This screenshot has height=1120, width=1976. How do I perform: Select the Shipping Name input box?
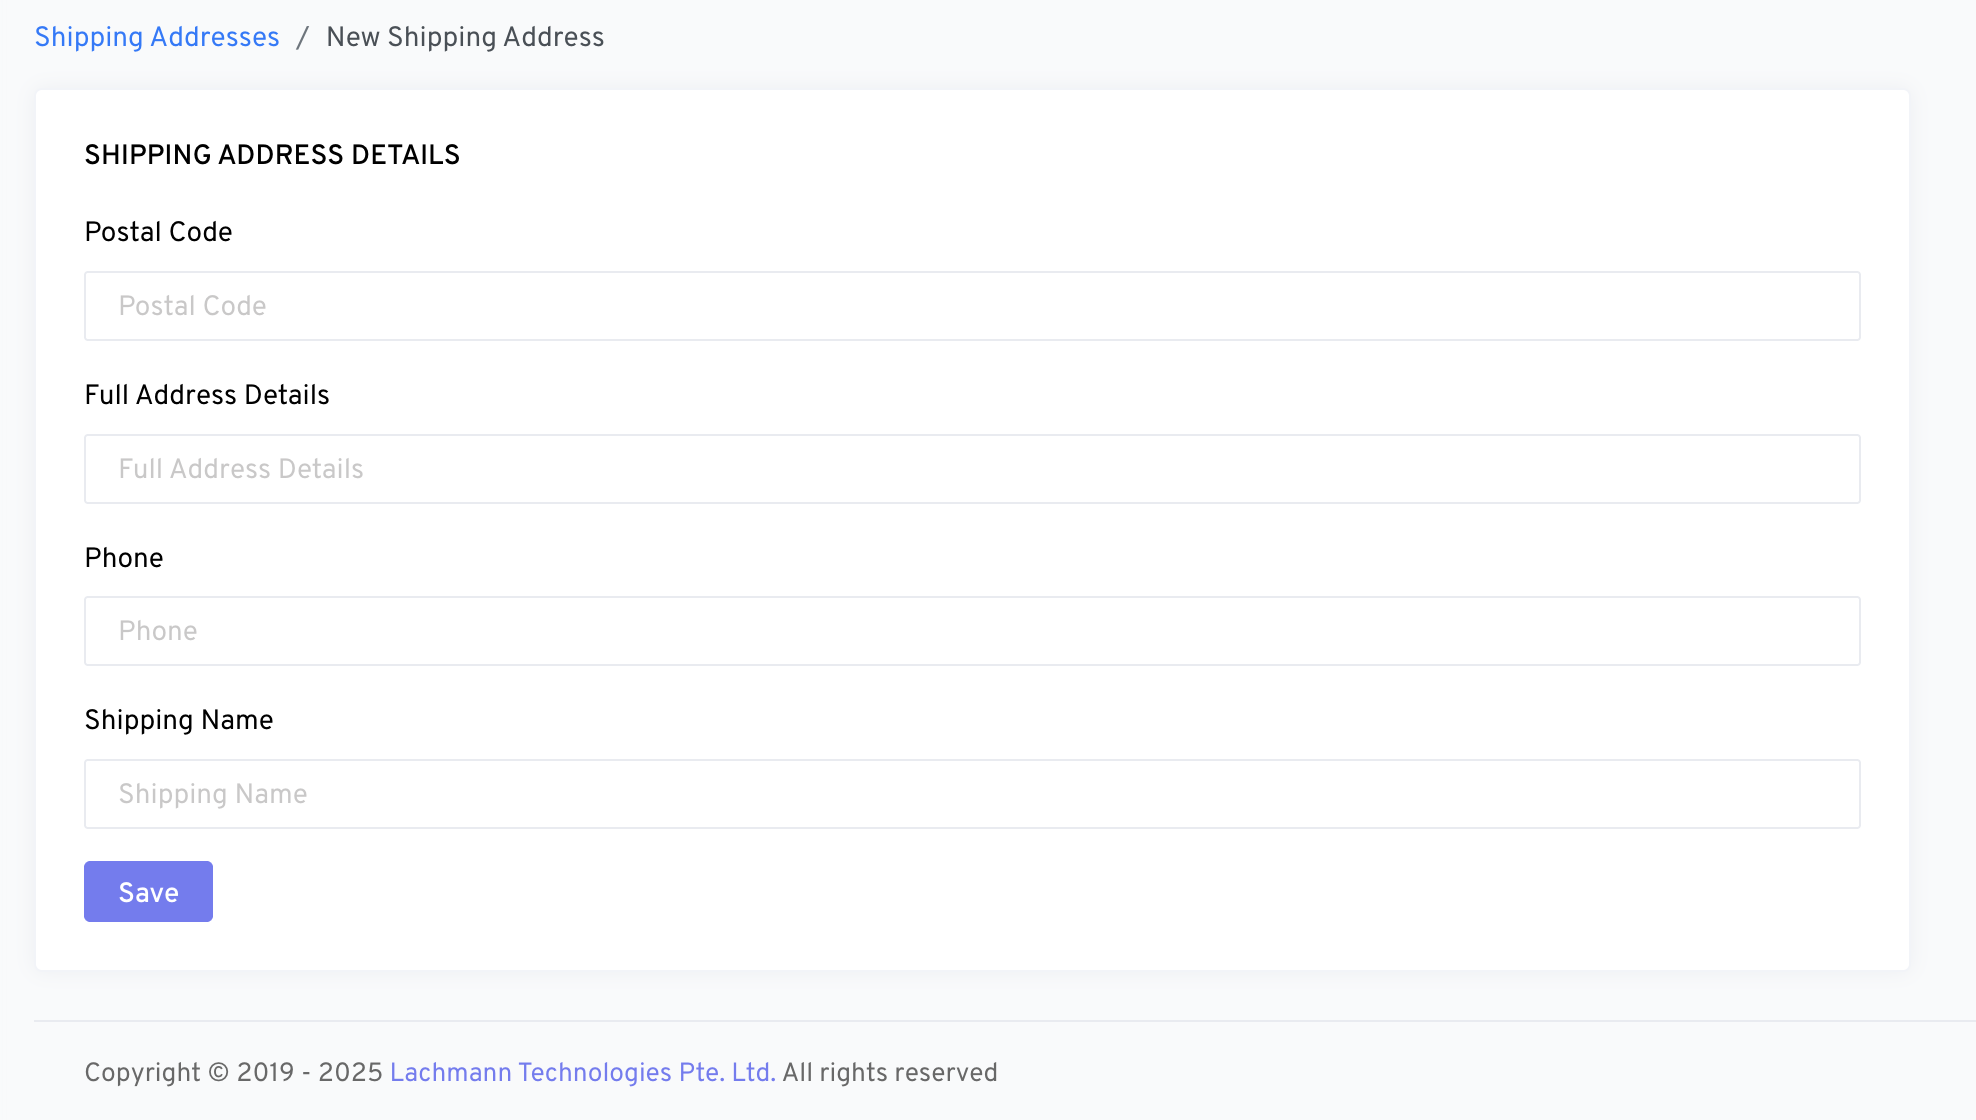pyautogui.click(x=972, y=794)
